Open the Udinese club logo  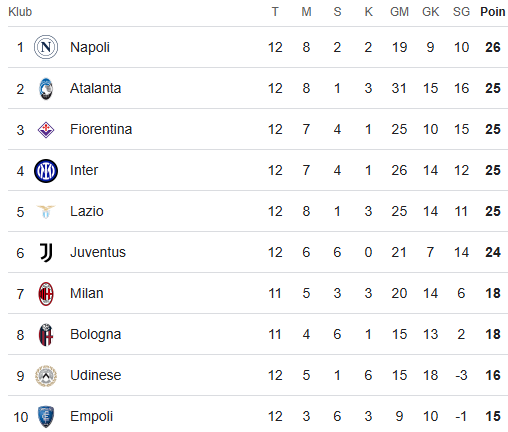(46, 376)
